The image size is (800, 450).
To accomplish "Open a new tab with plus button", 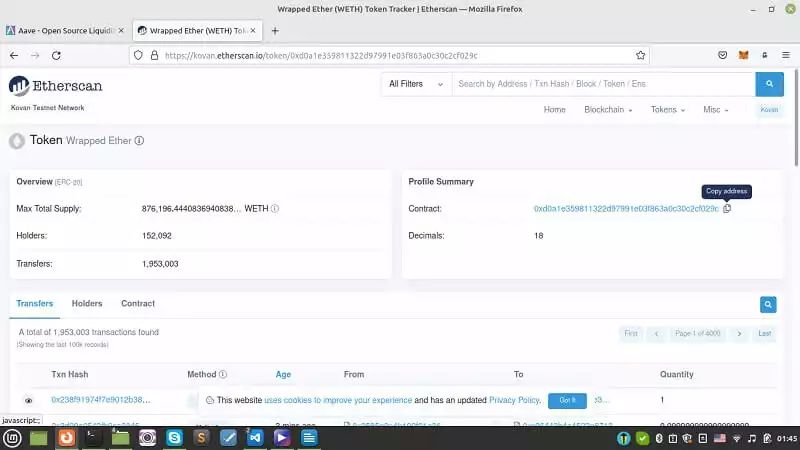I will pyautogui.click(x=275, y=31).
